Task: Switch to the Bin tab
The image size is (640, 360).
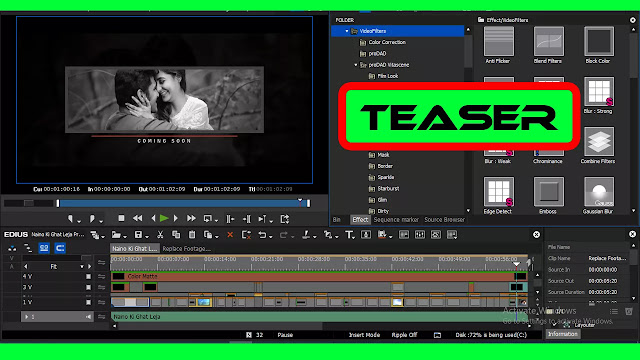Action: (x=337, y=220)
